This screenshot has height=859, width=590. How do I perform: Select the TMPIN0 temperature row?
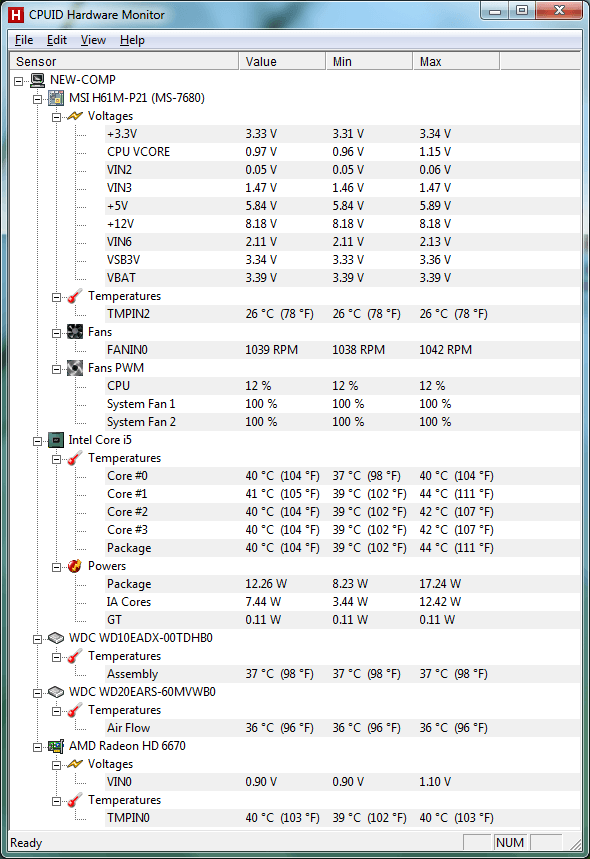click(343, 818)
